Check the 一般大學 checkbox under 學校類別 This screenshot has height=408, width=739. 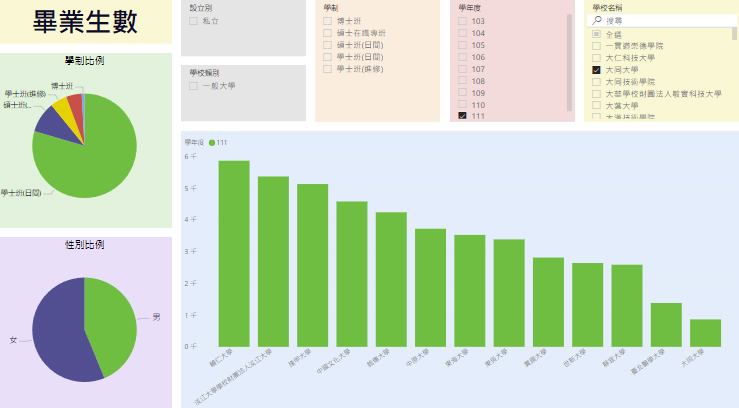coord(193,86)
